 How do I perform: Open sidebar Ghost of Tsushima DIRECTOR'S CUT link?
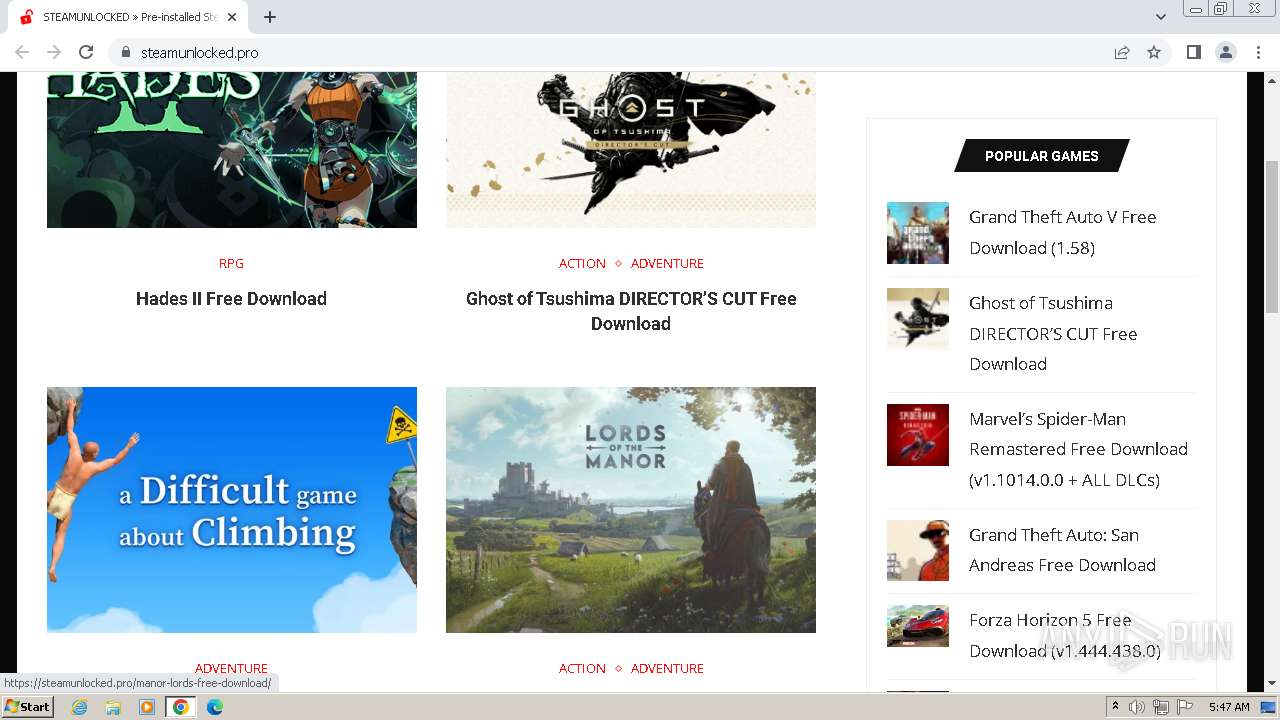coord(1053,333)
